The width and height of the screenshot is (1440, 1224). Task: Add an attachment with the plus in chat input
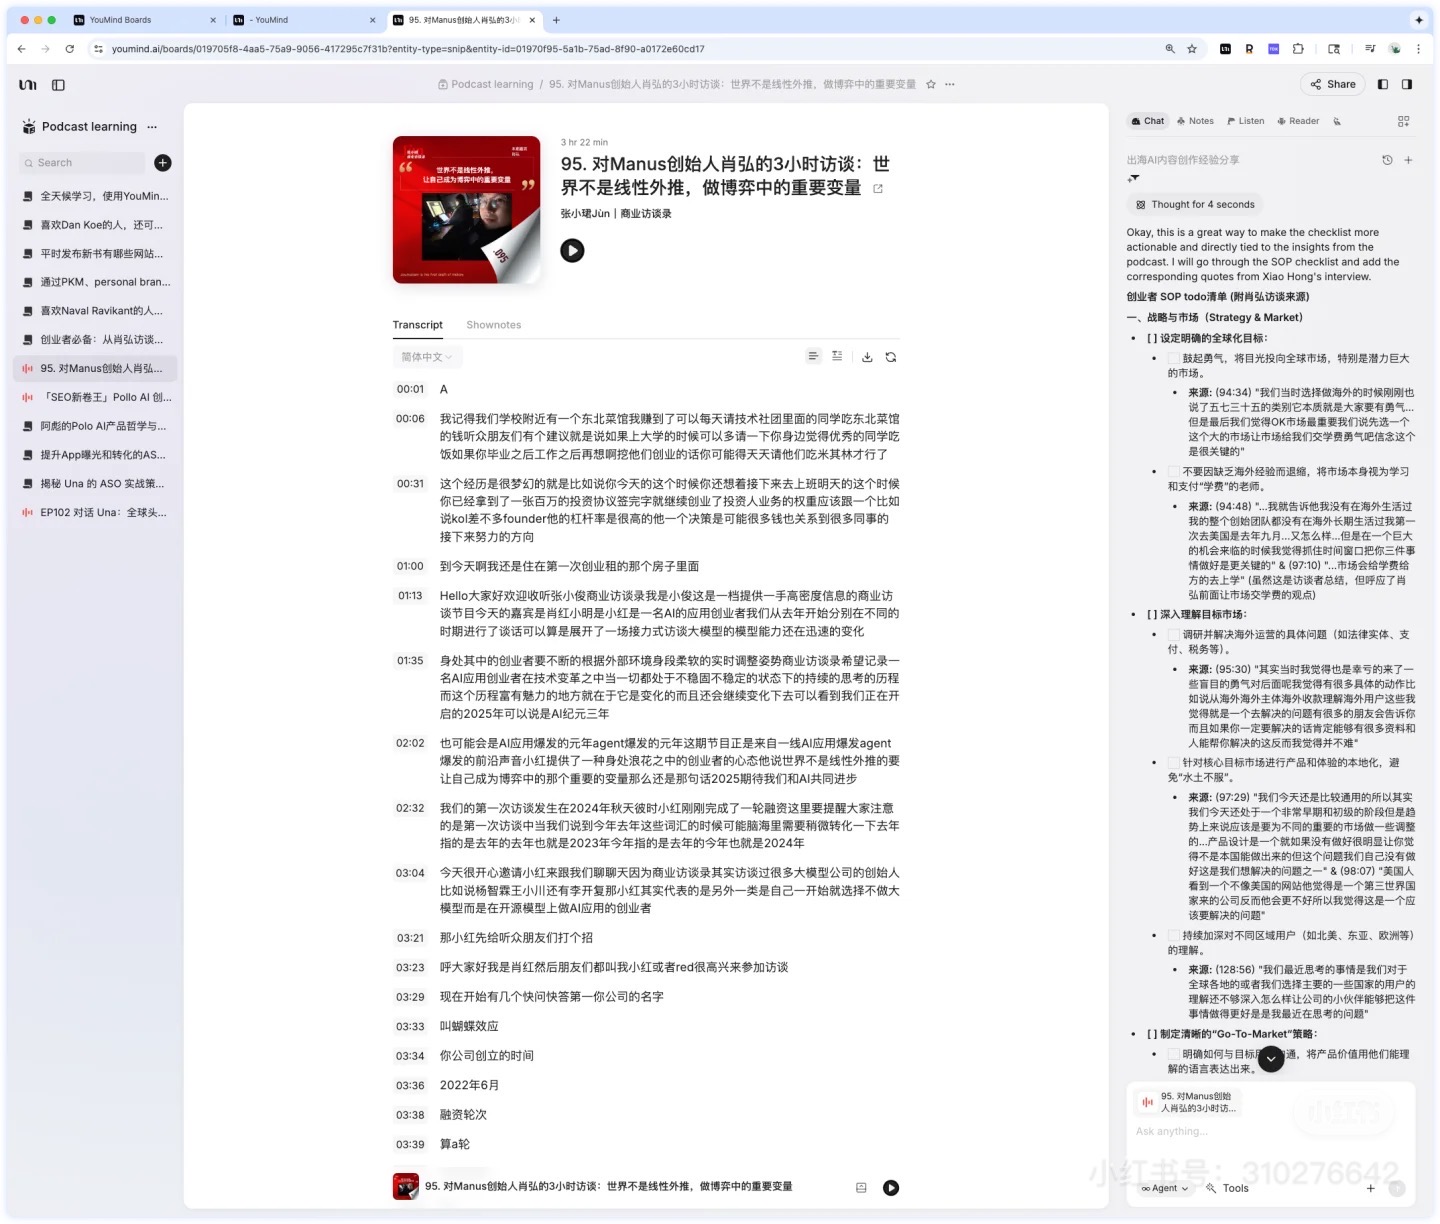(1370, 1188)
